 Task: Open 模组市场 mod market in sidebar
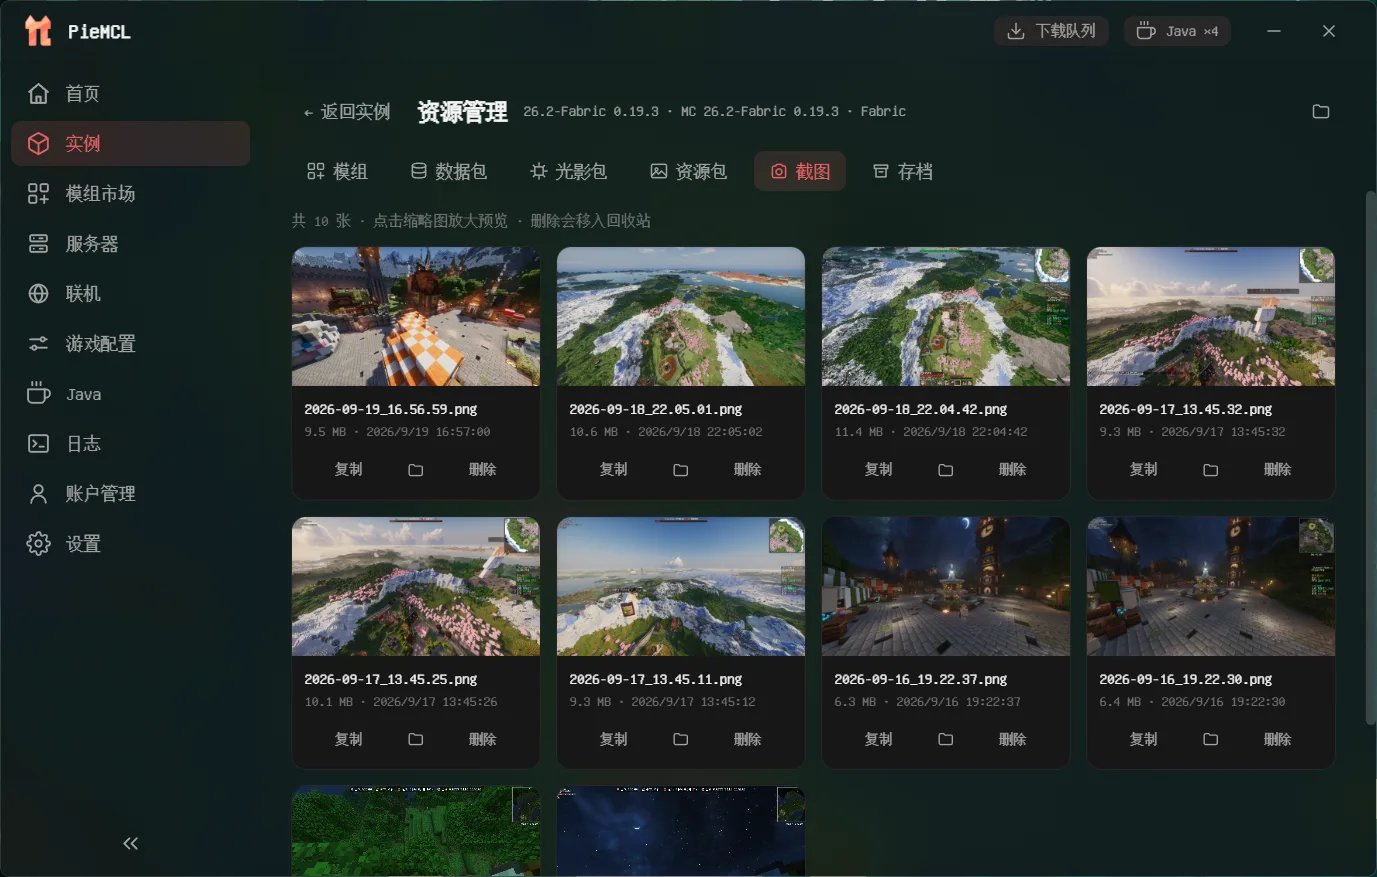[x=130, y=194]
